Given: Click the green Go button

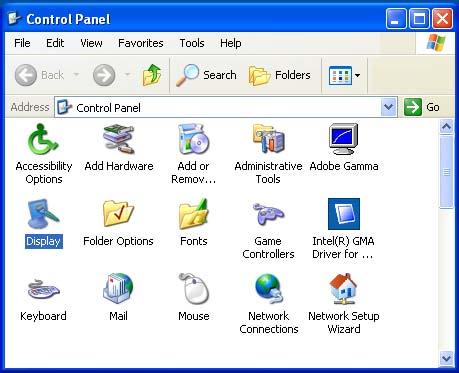Looking at the screenshot, I should coord(422,107).
